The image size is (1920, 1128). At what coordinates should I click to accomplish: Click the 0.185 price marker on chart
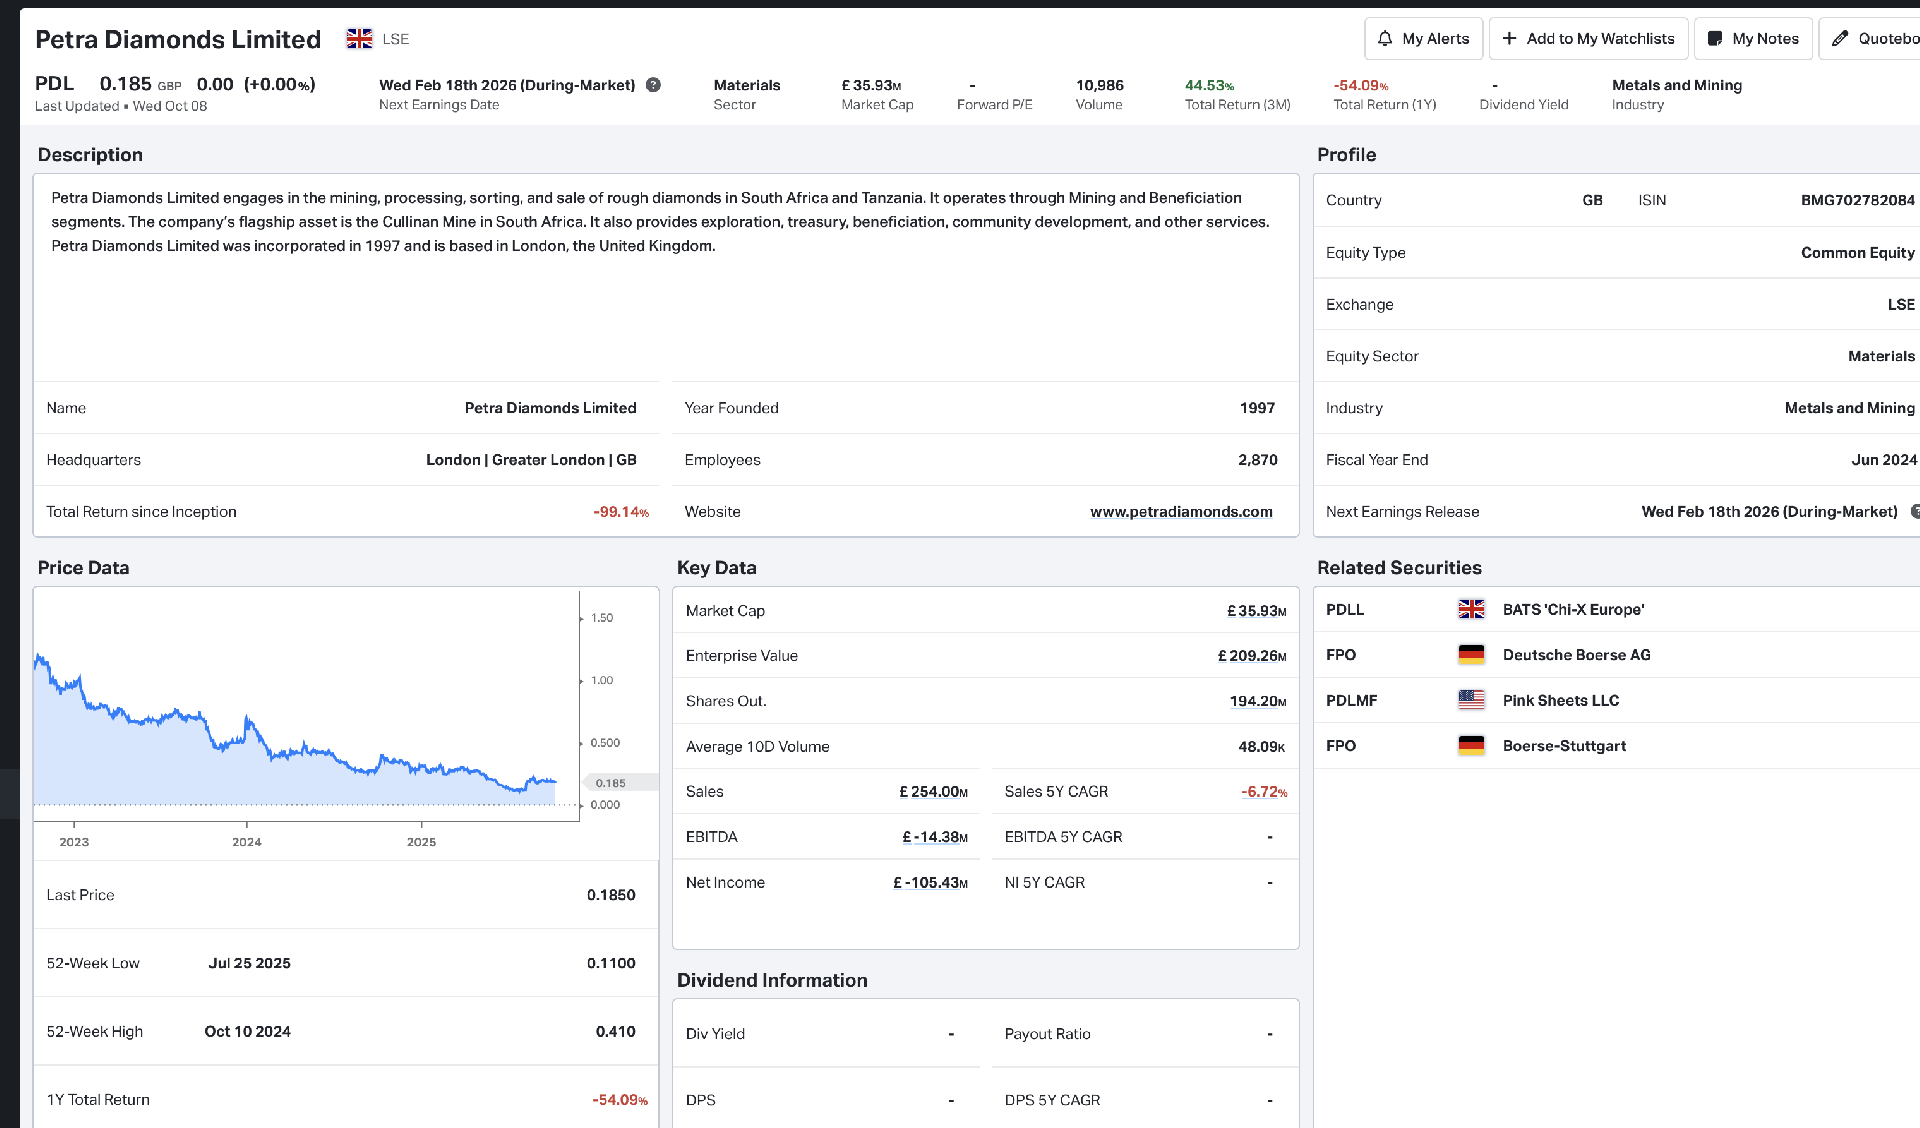[x=611, y=783]
